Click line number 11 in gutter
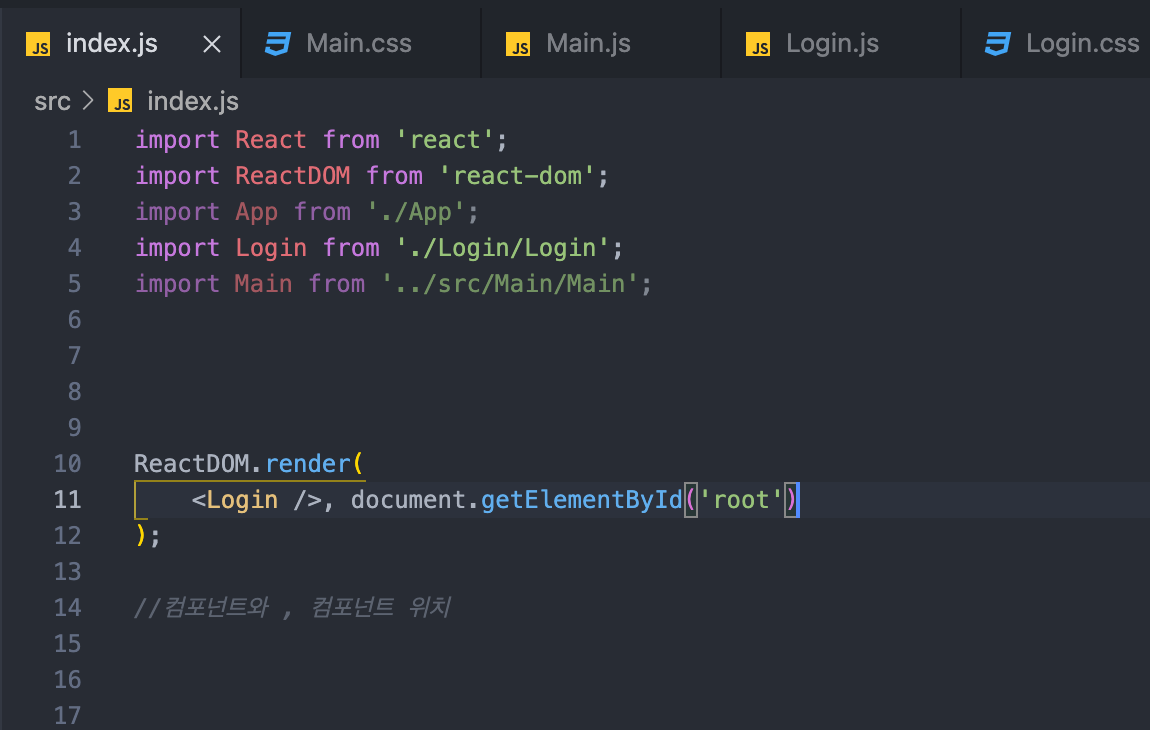The height and width of the screenshot is (730, 1150). (67, 500)
